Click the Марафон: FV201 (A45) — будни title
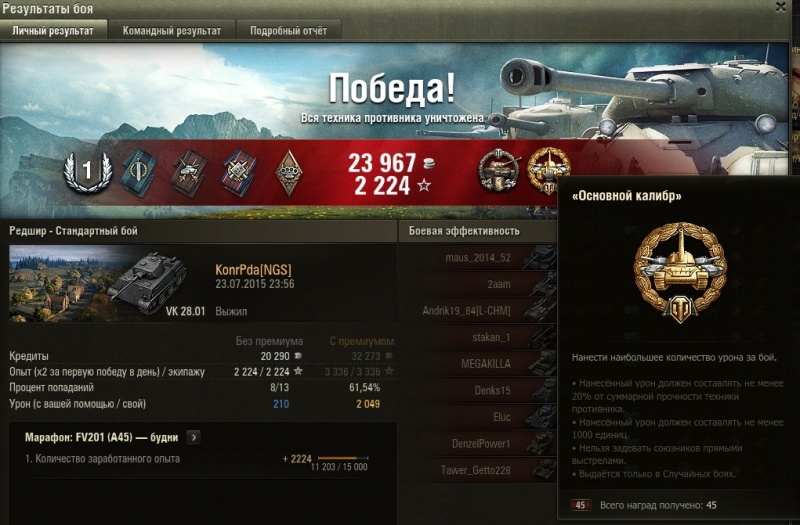 tap(102, 437)
